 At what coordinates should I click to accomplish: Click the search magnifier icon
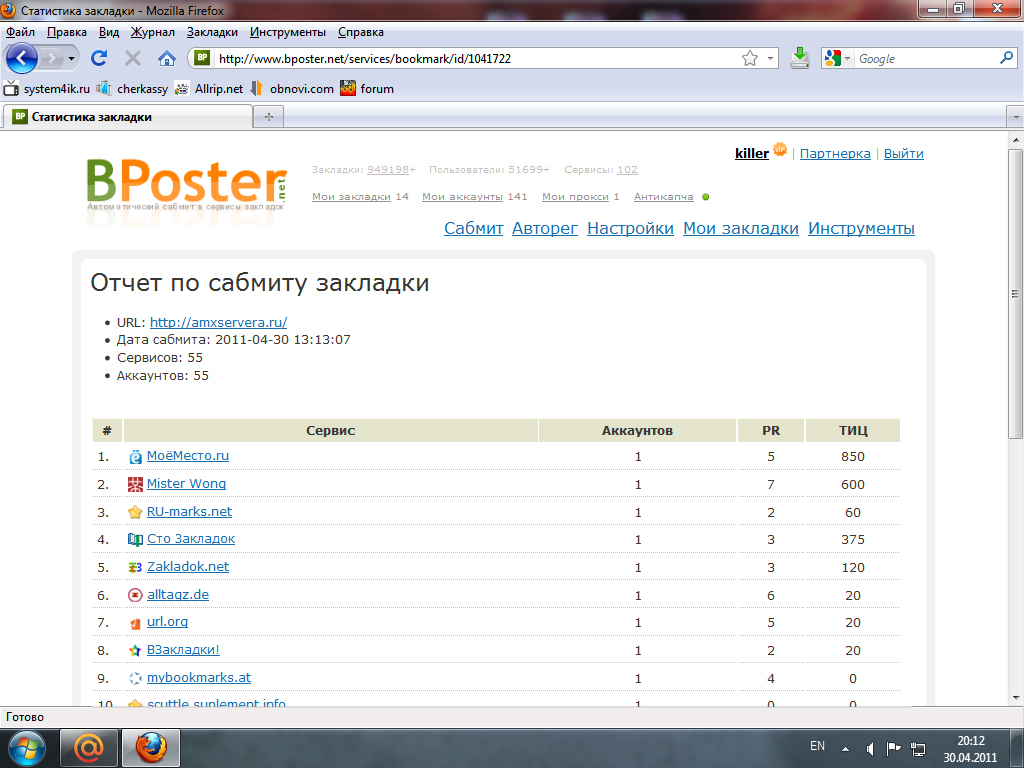click(x=1006, y=58)
